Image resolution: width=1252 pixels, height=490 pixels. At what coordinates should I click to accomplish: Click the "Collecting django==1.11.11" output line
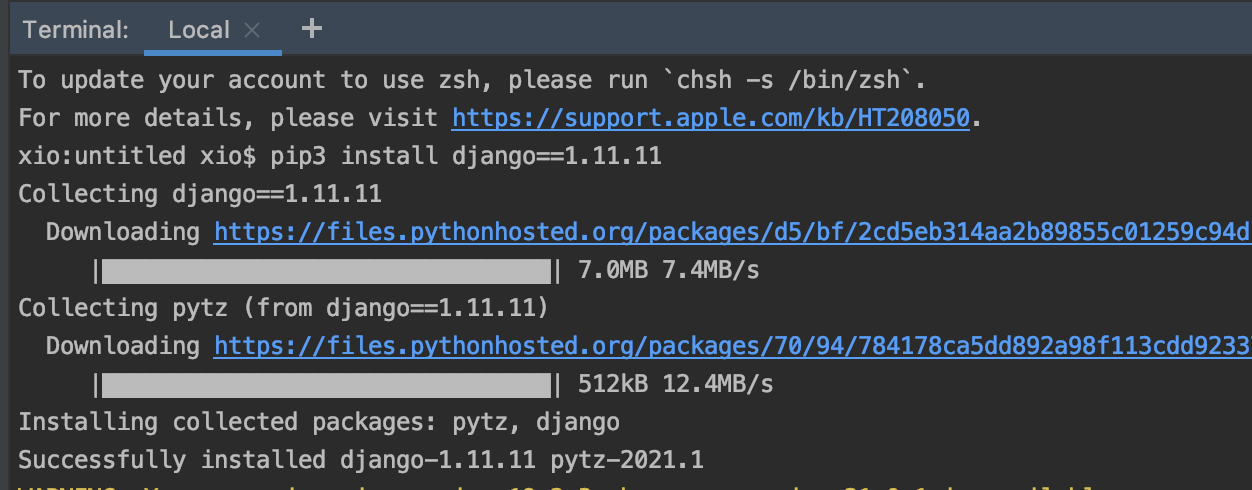(x=200, y=194)
